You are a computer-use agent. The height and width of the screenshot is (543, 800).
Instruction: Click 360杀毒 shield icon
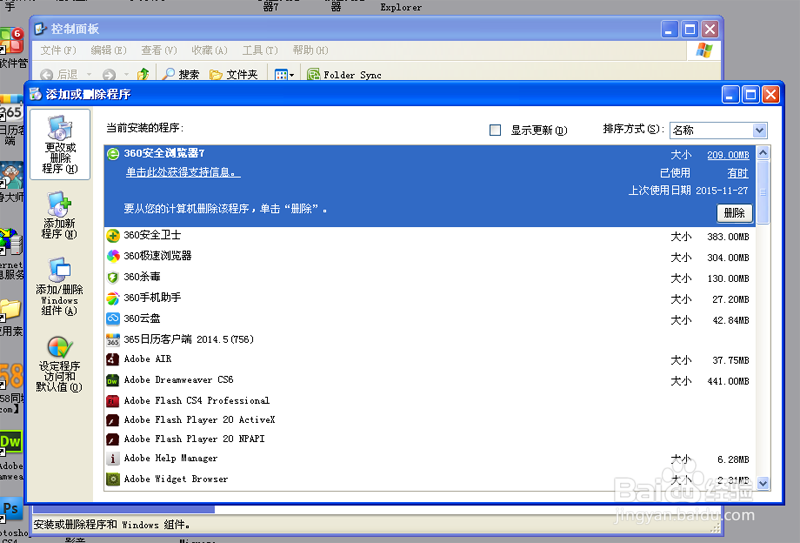pos(113,277)
